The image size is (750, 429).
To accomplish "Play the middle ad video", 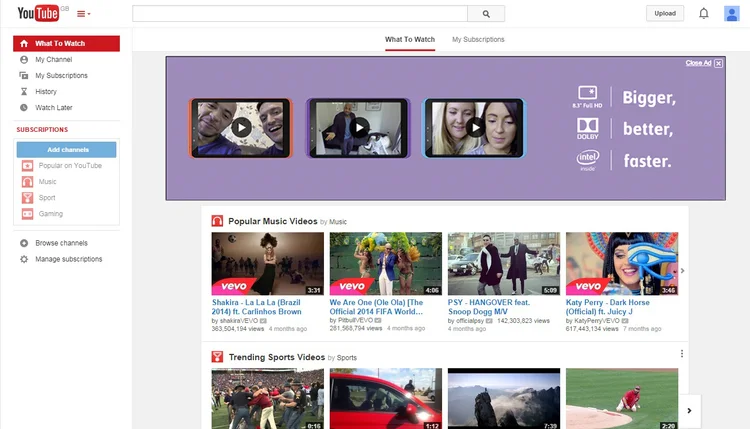I will click(359, 128).
